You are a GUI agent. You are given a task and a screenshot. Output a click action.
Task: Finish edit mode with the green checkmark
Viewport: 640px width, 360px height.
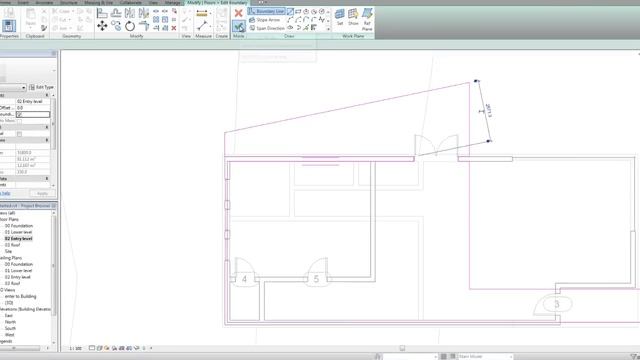(238, 27)
